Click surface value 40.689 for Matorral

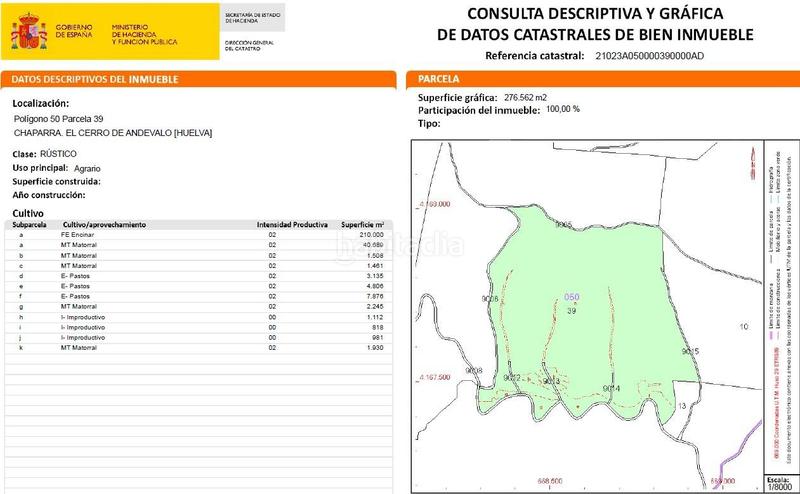(373, 245)
